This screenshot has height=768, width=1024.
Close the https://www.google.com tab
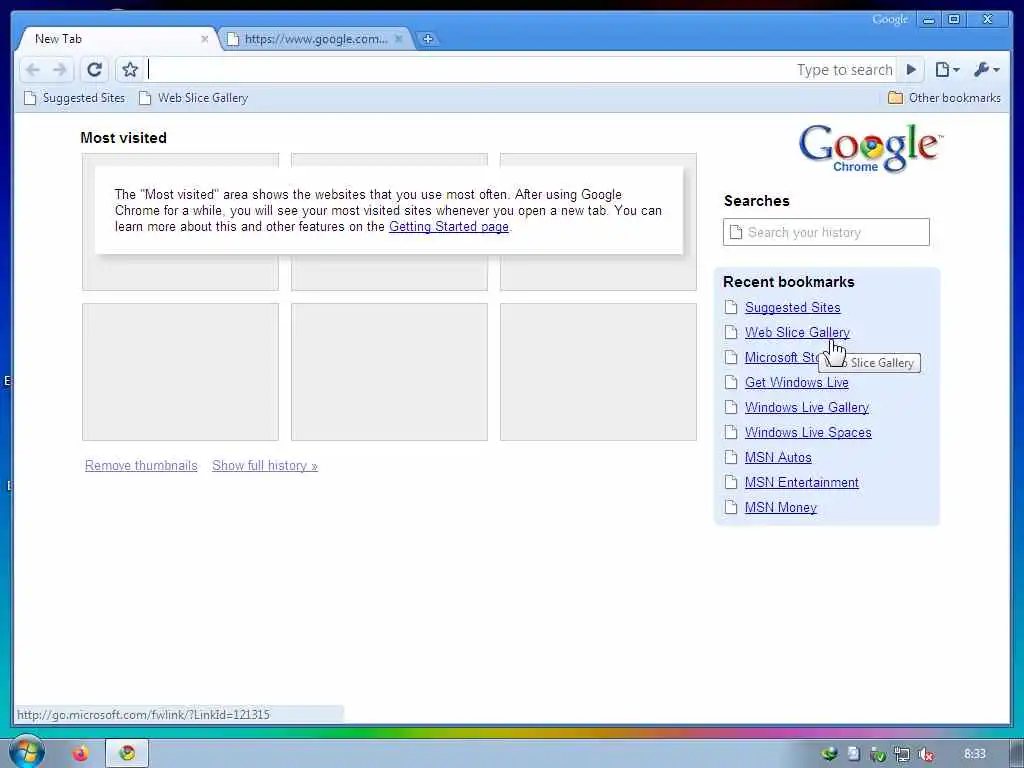pyautogui.click(x=398, y=39)
